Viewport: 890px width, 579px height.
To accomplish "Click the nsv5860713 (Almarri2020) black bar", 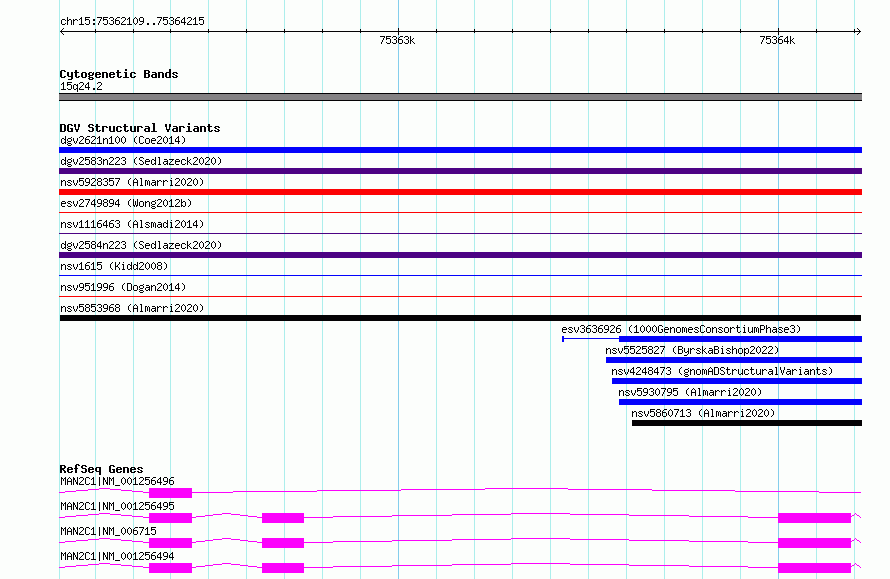I will pos(747,423).
